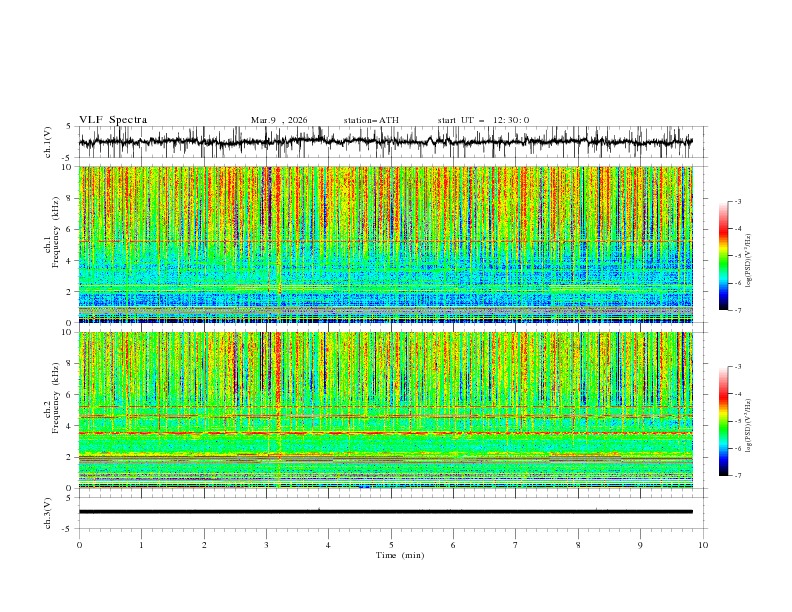Click the time axis tick label 1
This screenshot has height=612, width=792.
pyautogui.click(x=141, y=545)
